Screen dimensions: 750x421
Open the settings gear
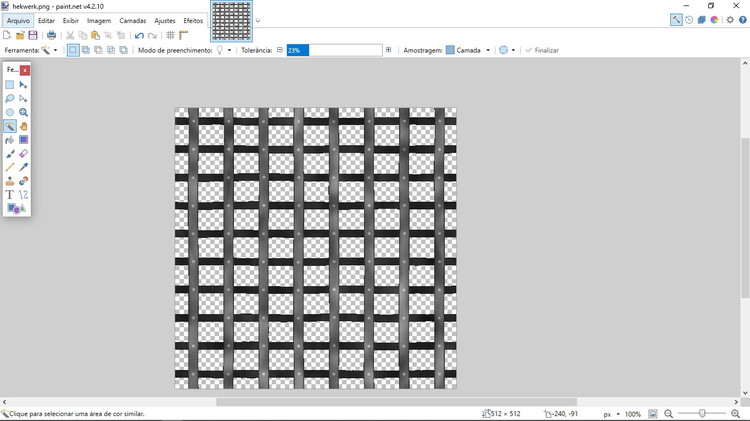(730, 20)
